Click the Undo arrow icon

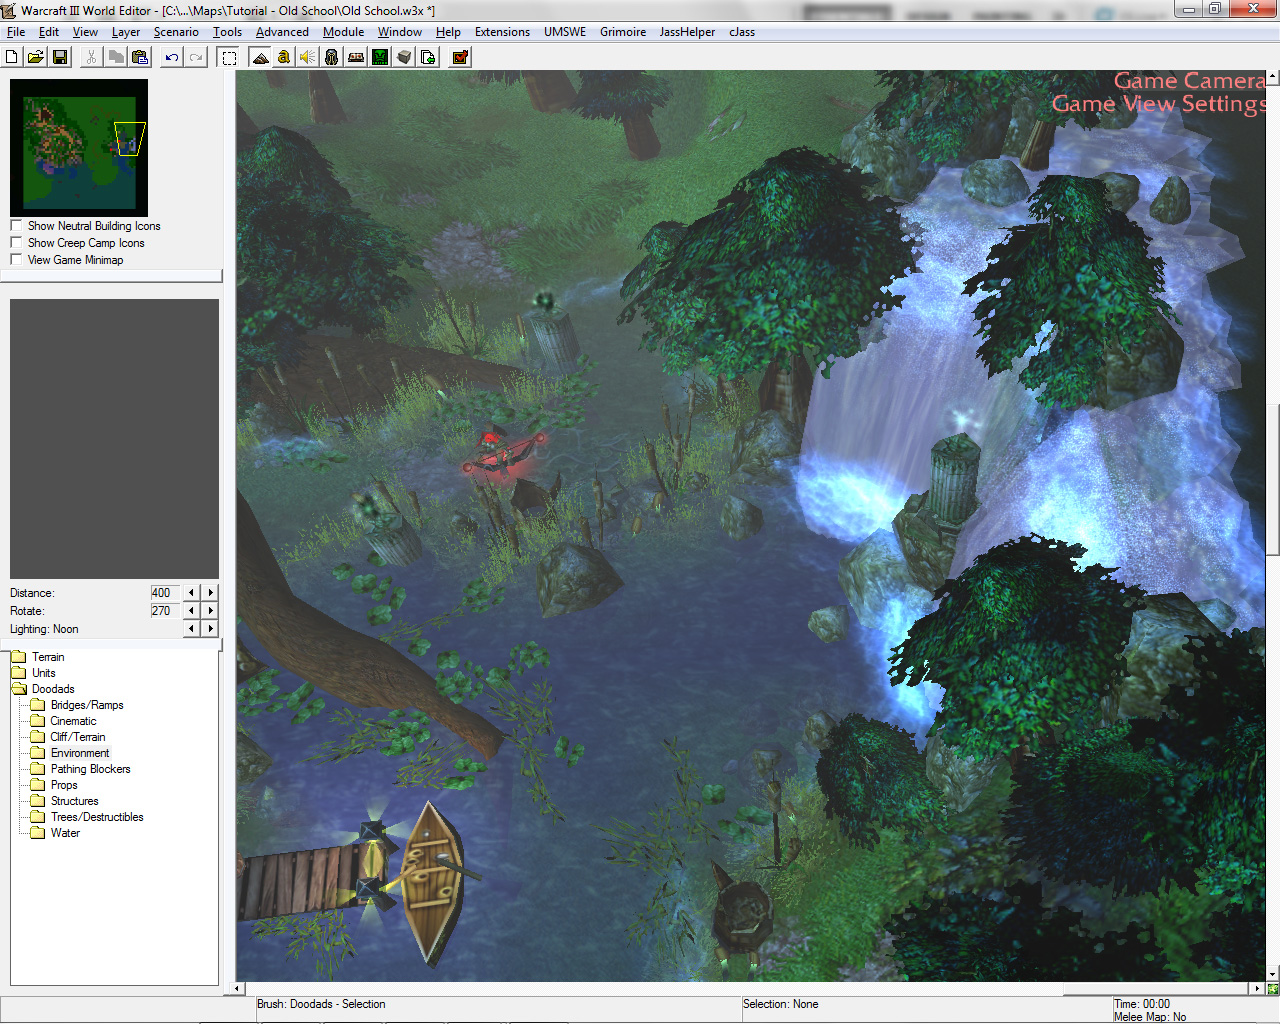point(172,58)
